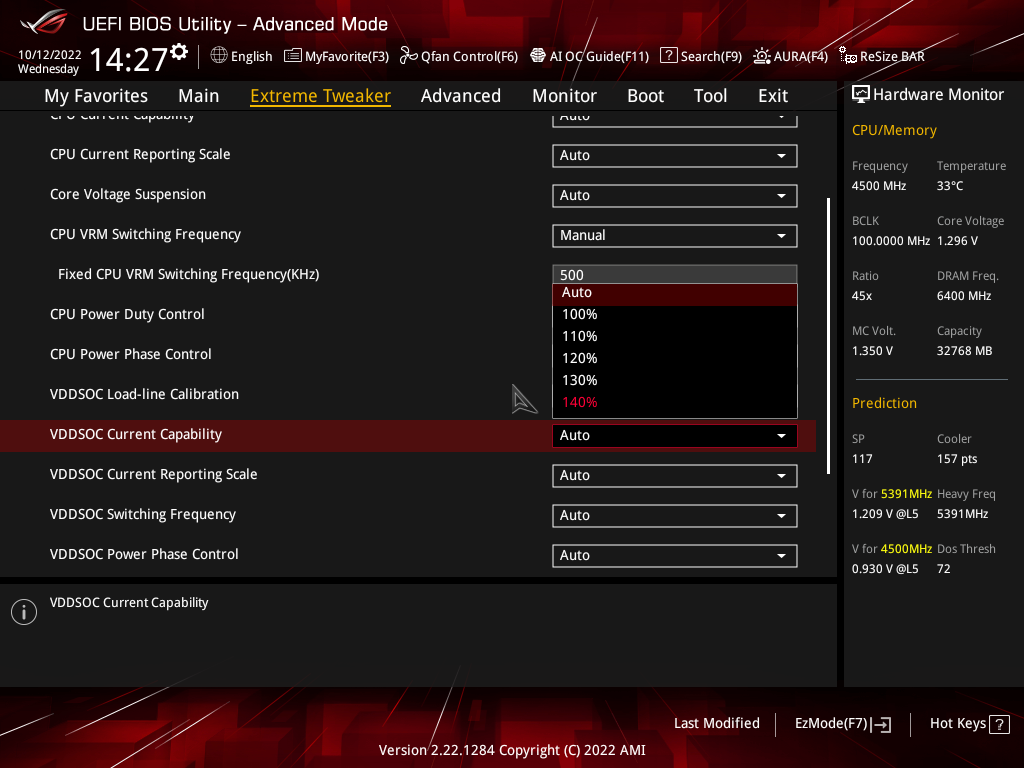
Task: Click the Fixed CPU VRM Frequency 500 field
Action: pyautogui.click(x=675, y=274)
